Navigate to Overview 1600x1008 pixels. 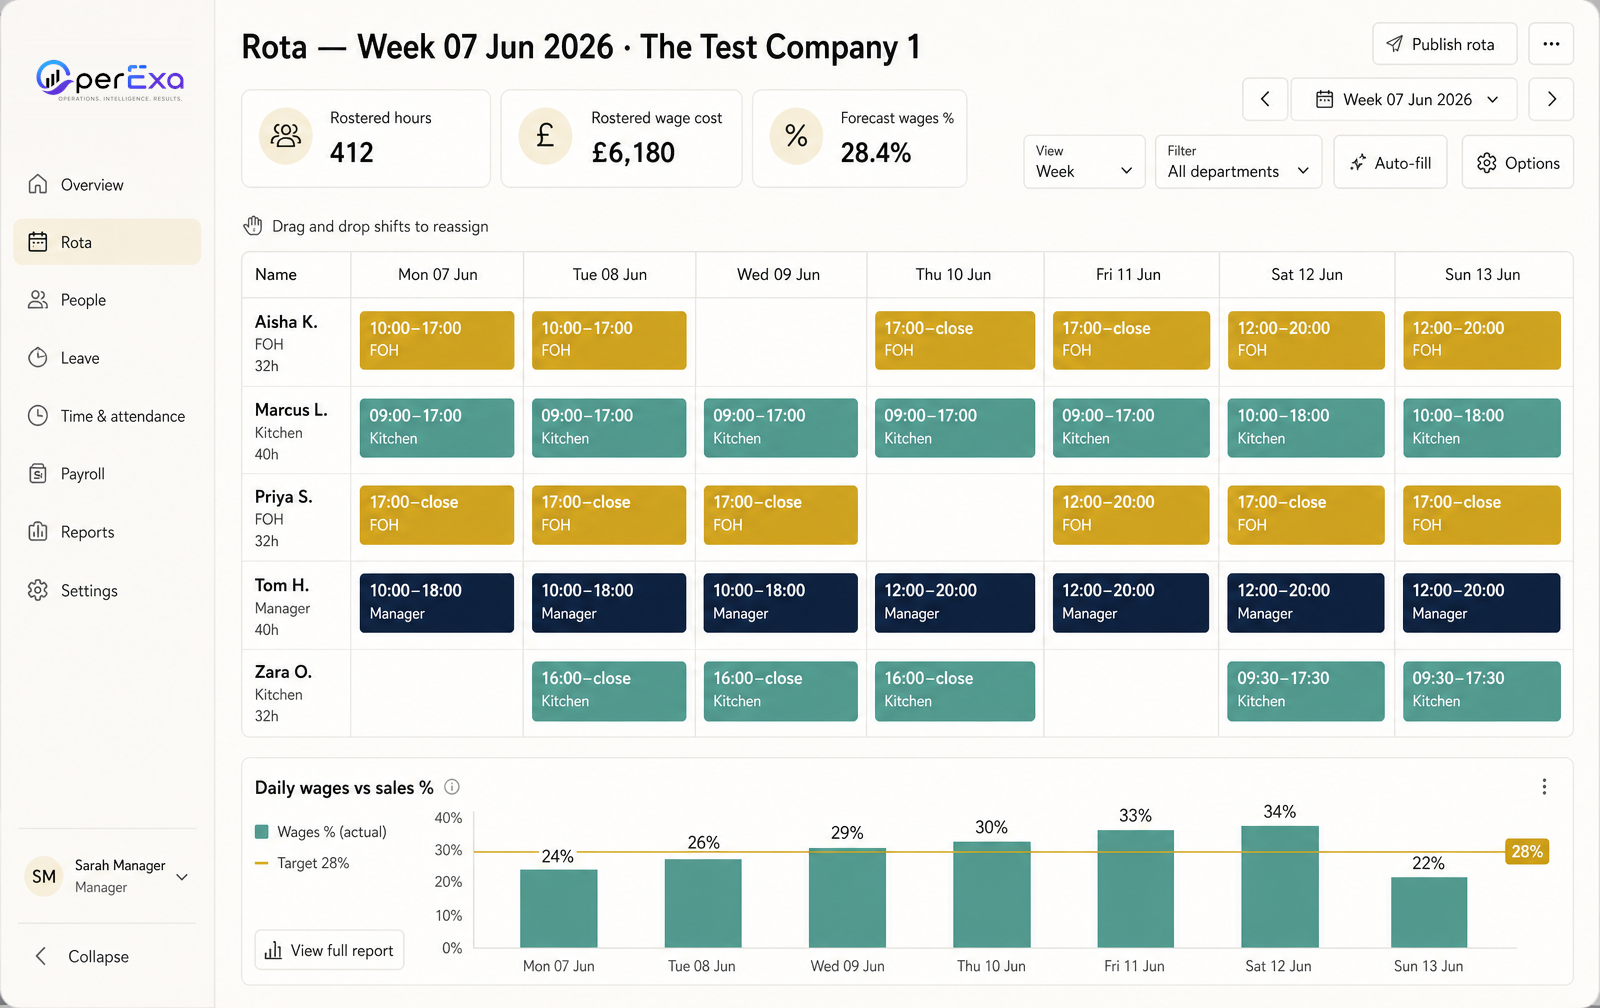tap(107, 184)
